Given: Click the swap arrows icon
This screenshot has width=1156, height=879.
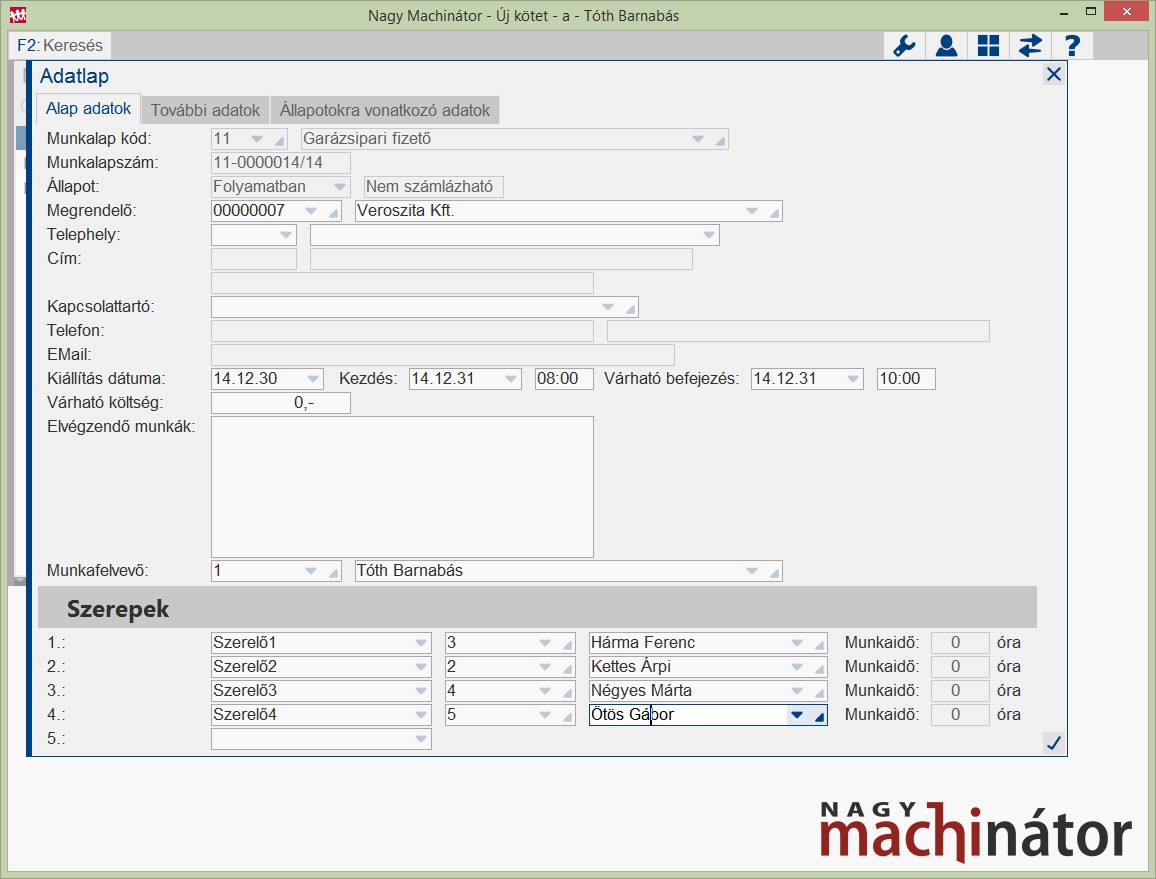Looking at the screenshot, I should click(1030, 46).
